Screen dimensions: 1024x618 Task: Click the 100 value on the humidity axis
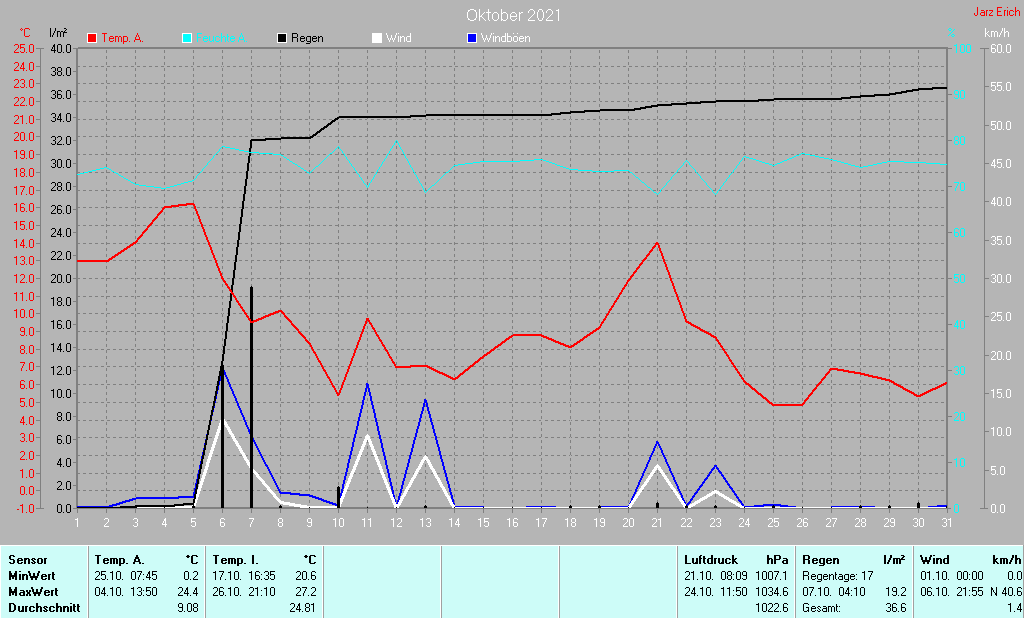click(963, 48)
